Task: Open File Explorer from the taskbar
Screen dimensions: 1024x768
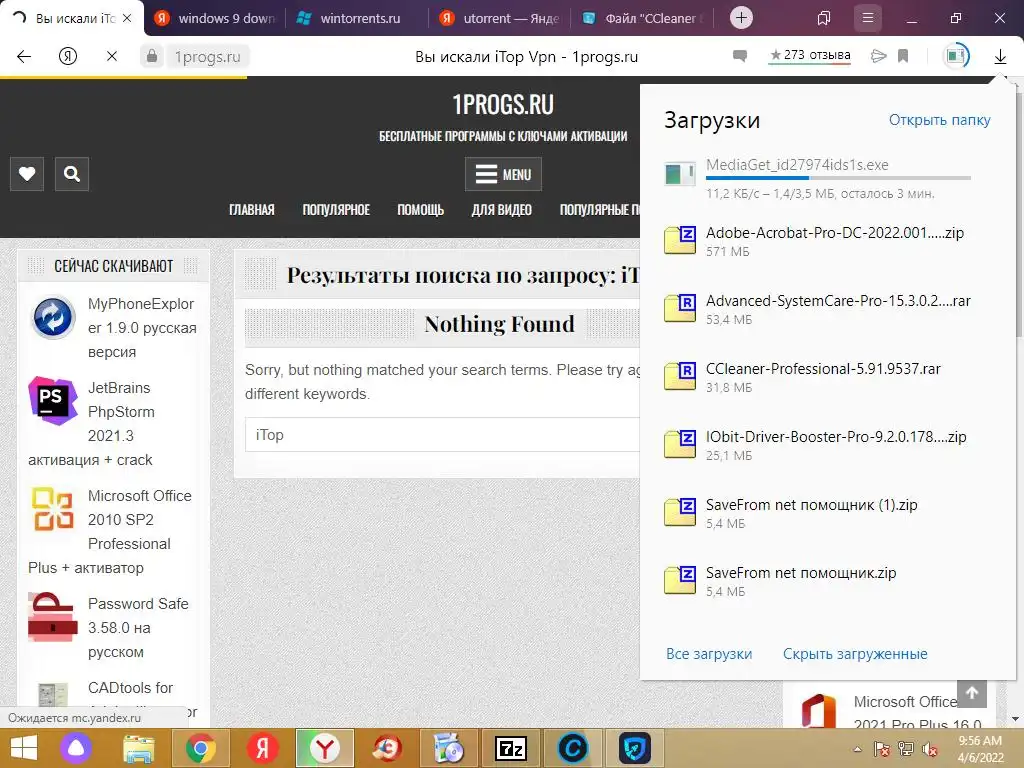Action: [x=138, y=748]
